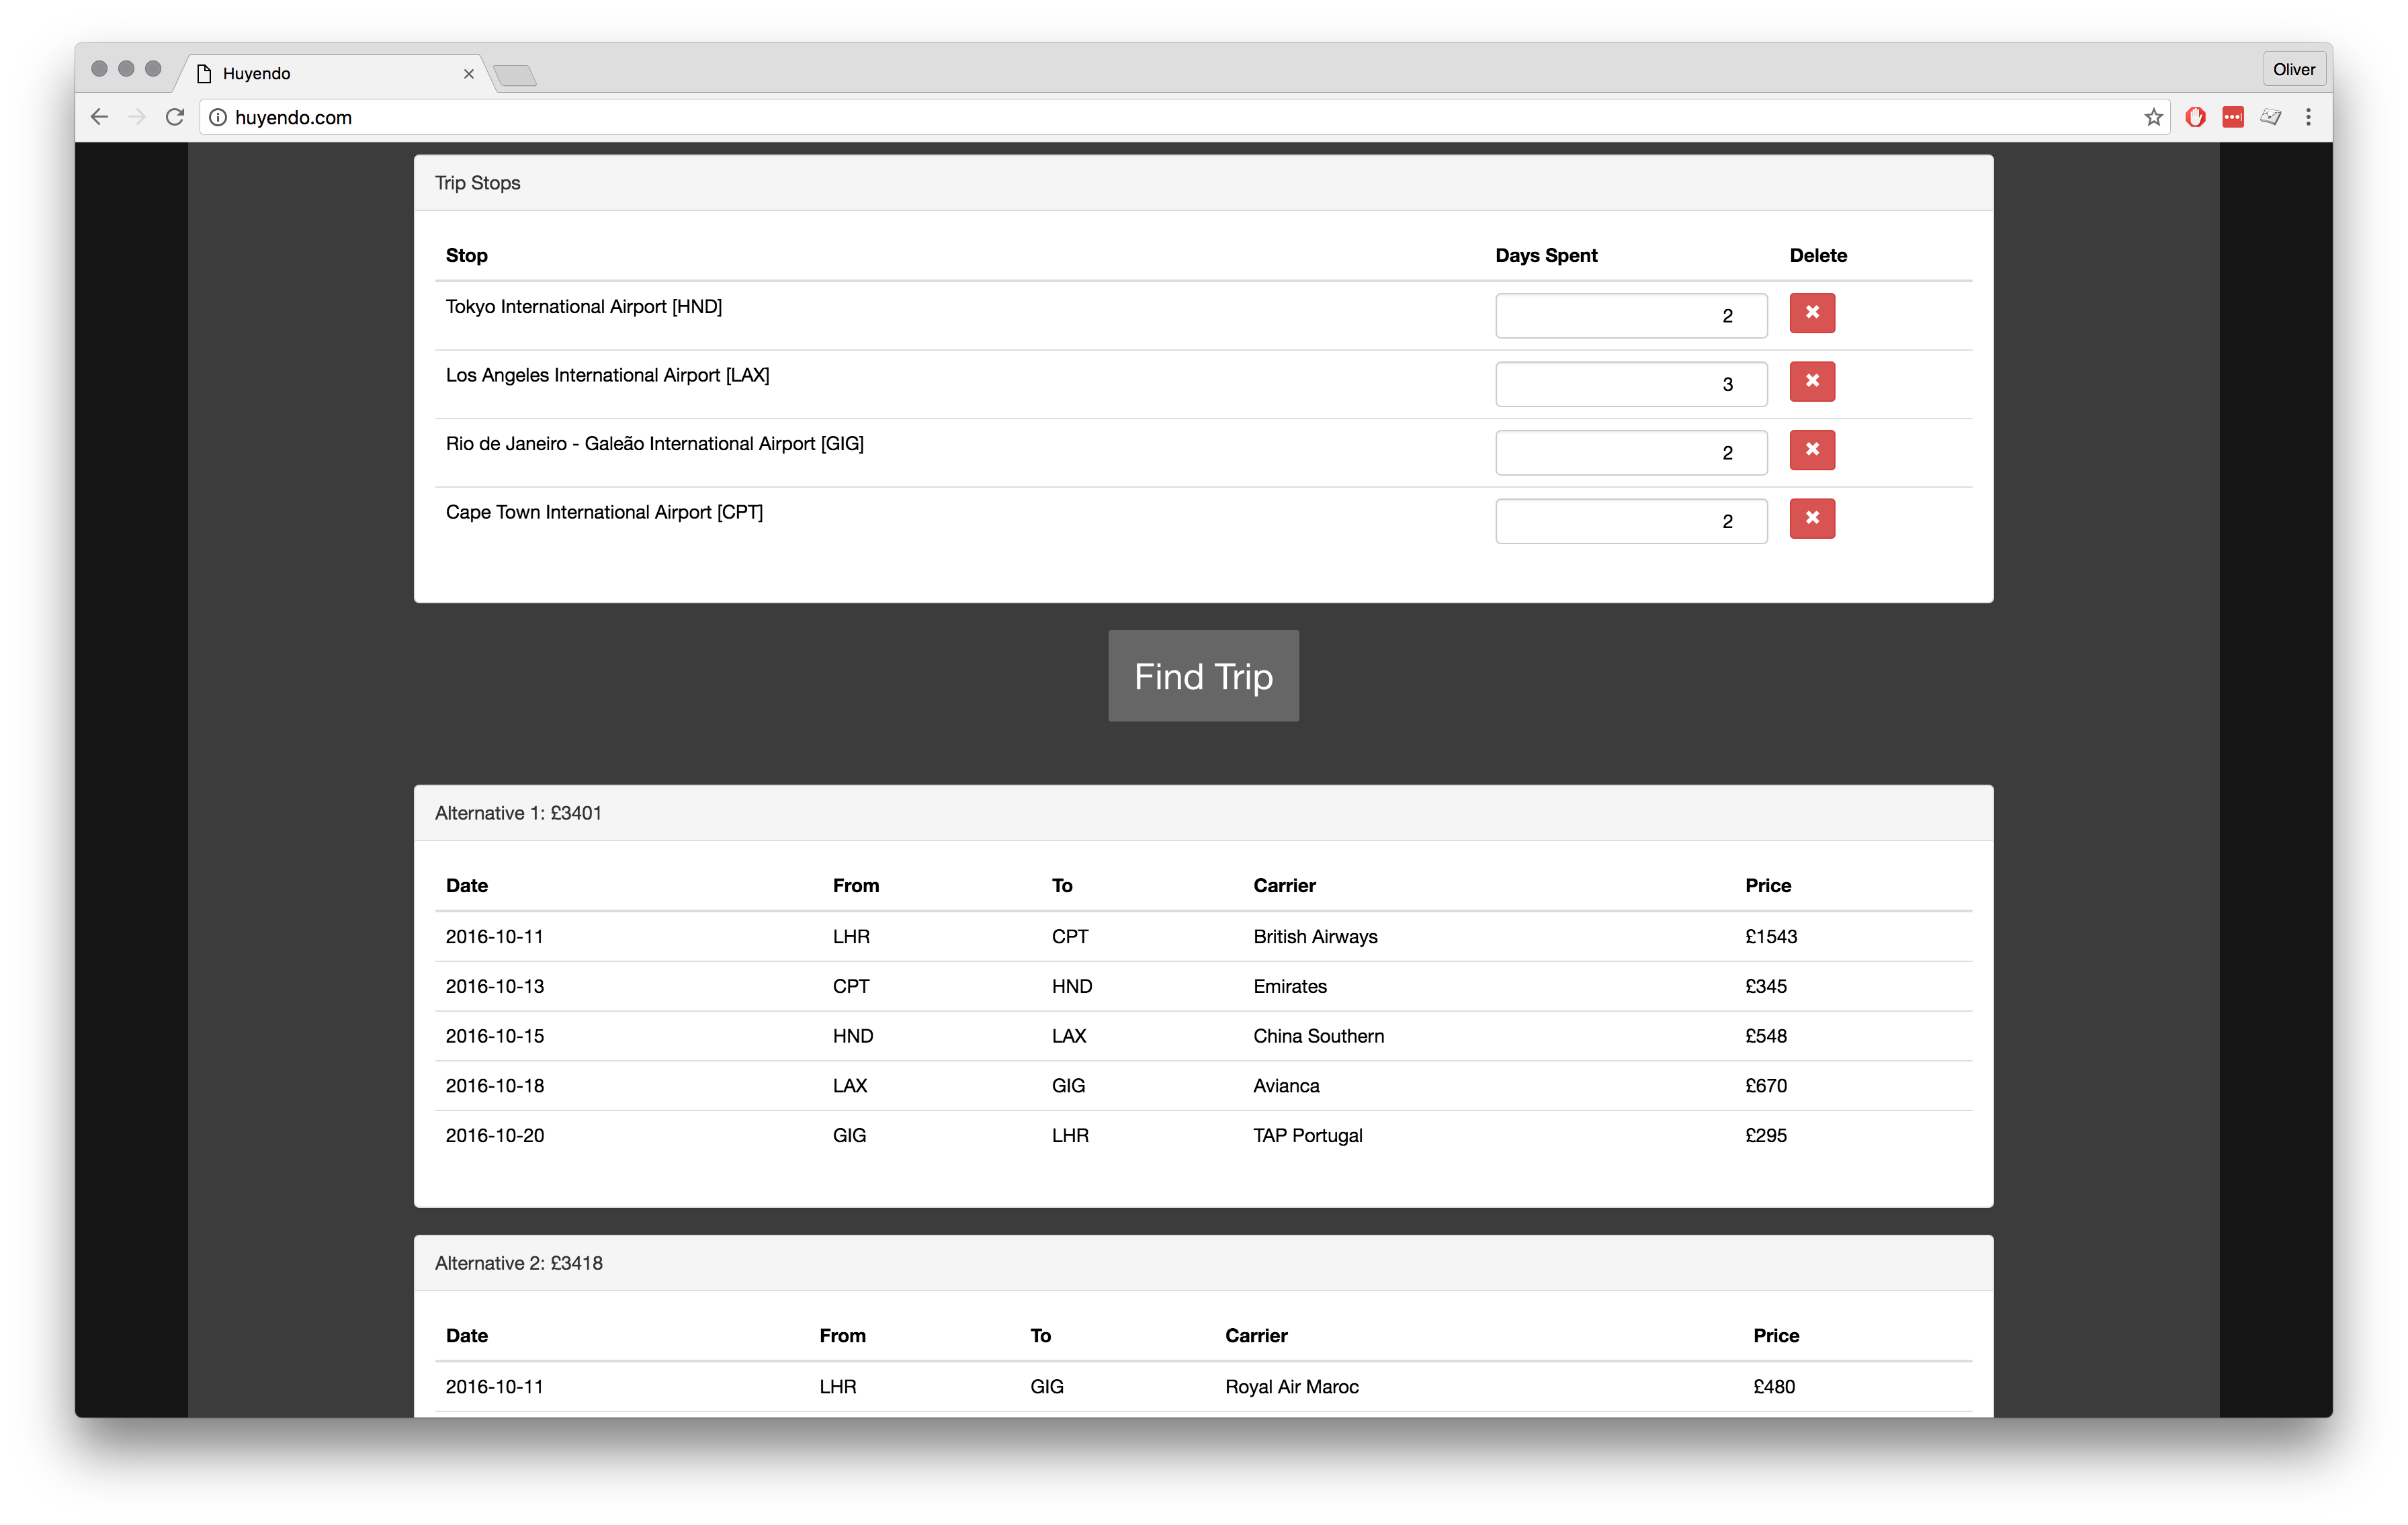
Task: Delete the Los Angeles airport stop
Action: tap(1811, 381)
